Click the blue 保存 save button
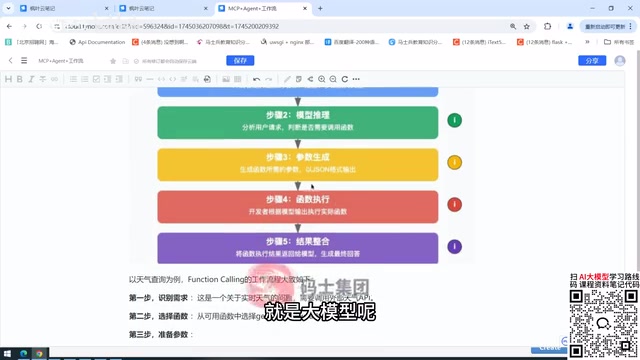This screenshot has height=360, width=640. point(240,60)
